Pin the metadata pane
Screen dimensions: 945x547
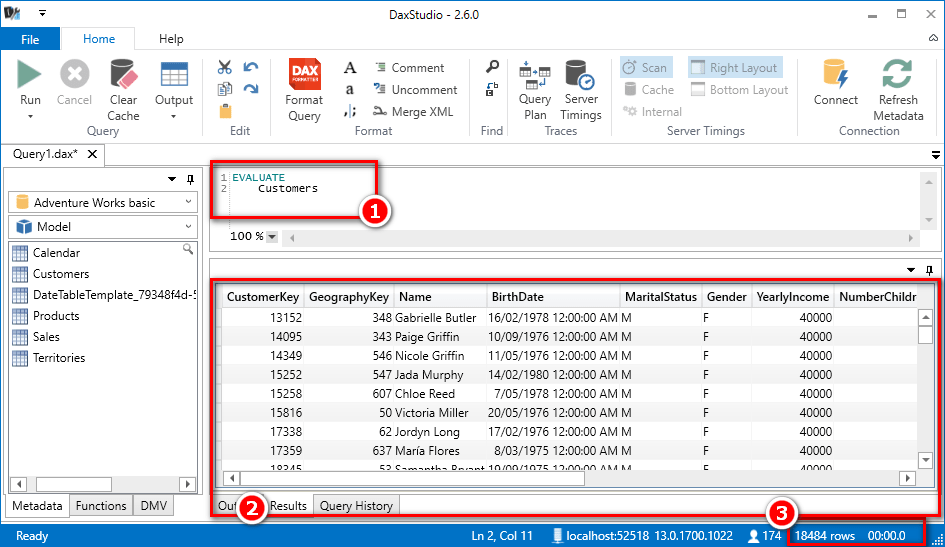point(190,179)
